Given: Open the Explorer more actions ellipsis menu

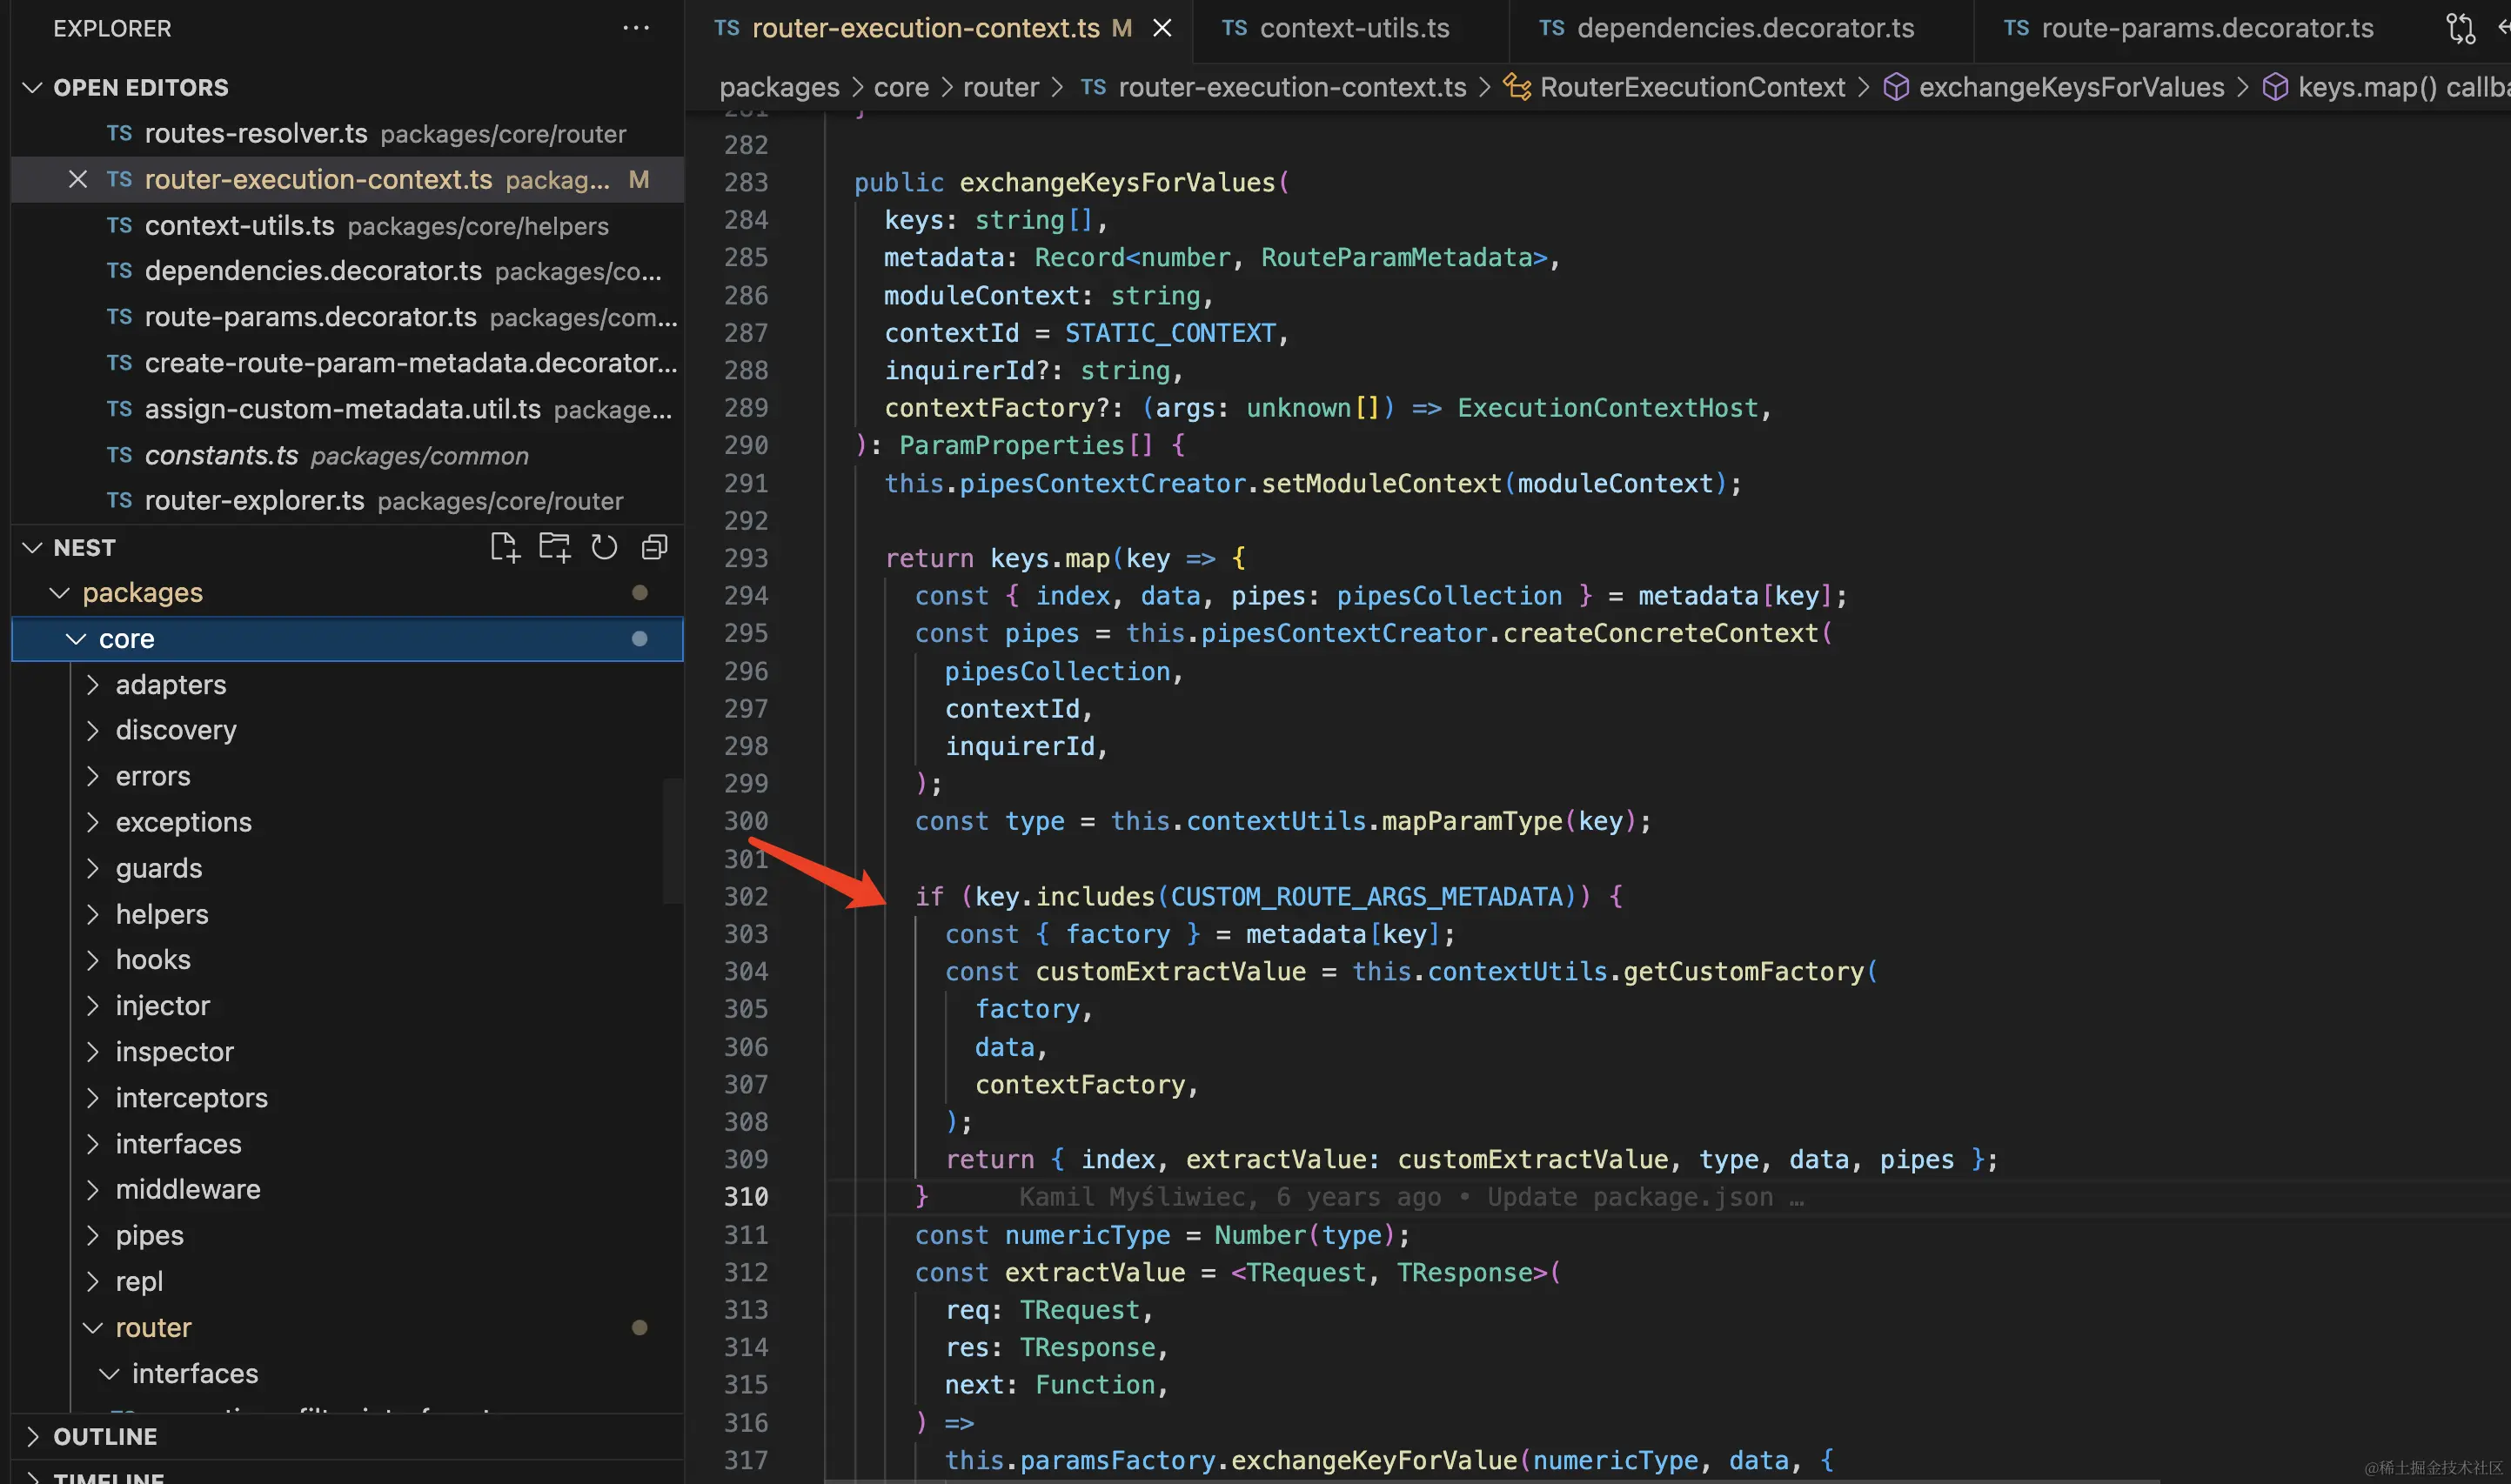Looking at the screenshot, I should coord(636,28).
